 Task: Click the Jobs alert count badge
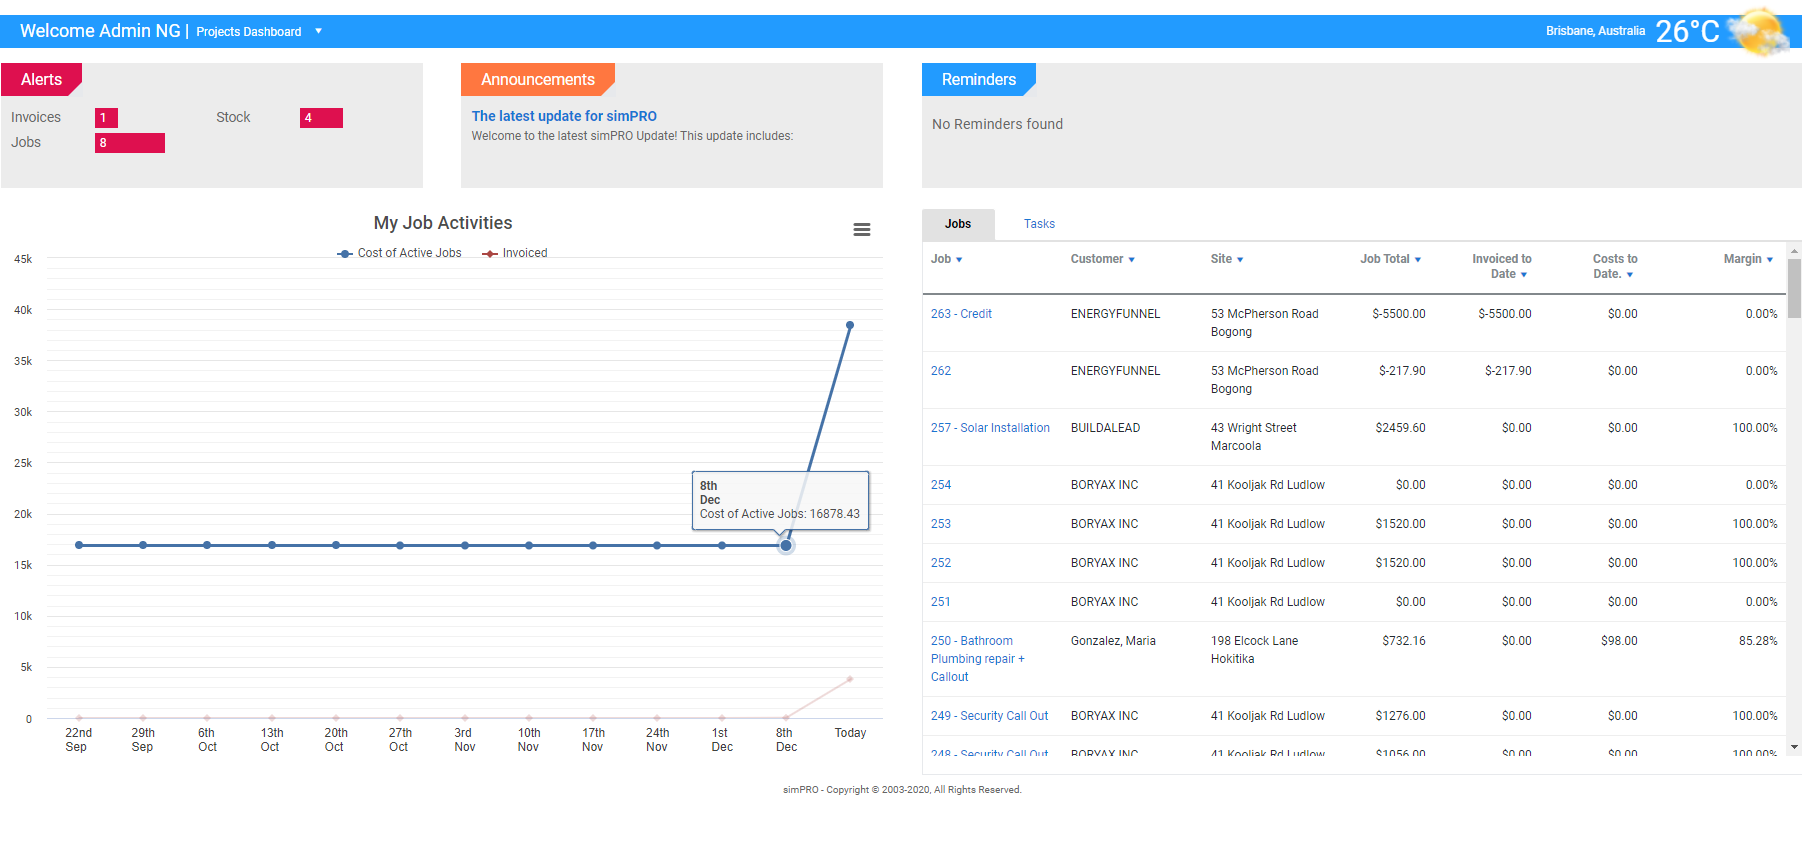click(x=130, y=143)
